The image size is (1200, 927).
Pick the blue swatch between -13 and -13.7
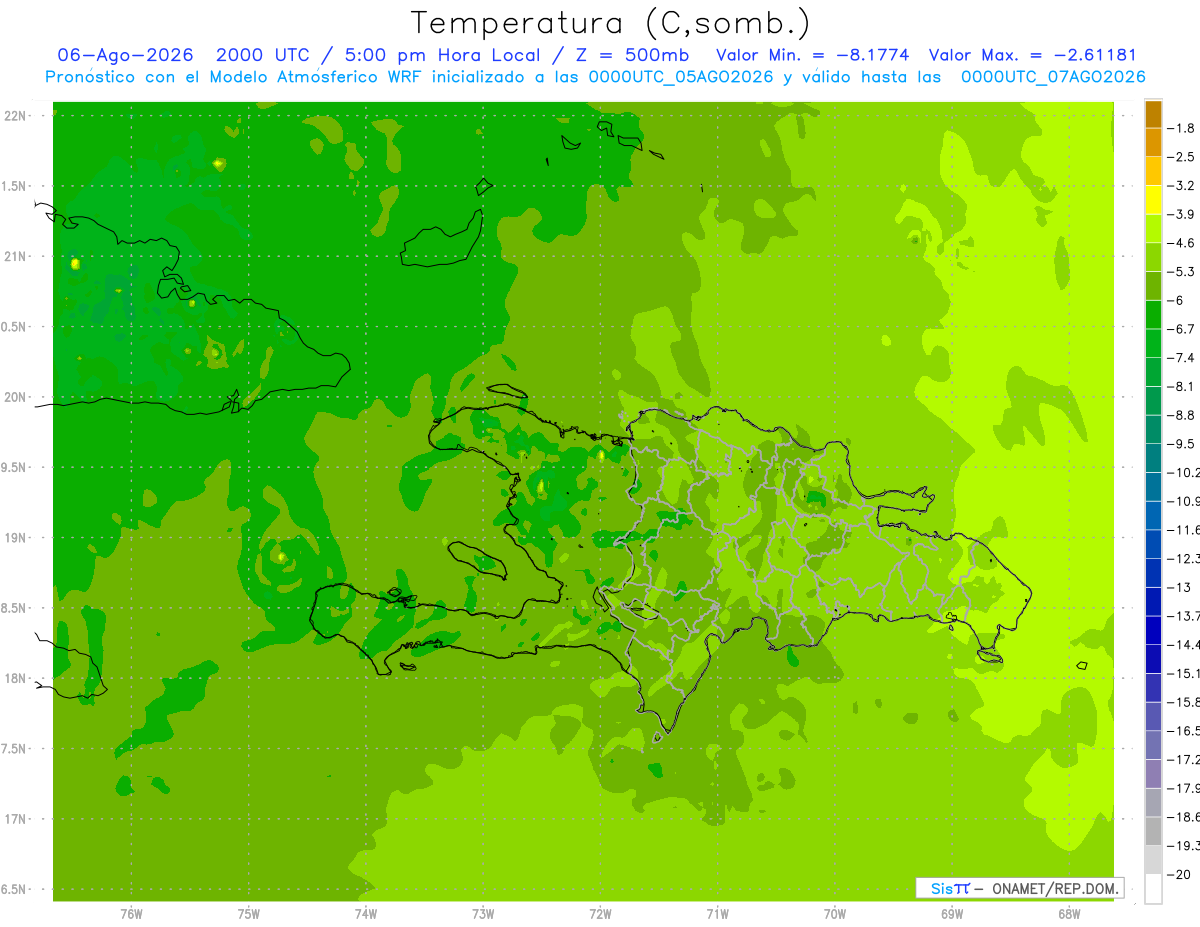coord(1153,602)
